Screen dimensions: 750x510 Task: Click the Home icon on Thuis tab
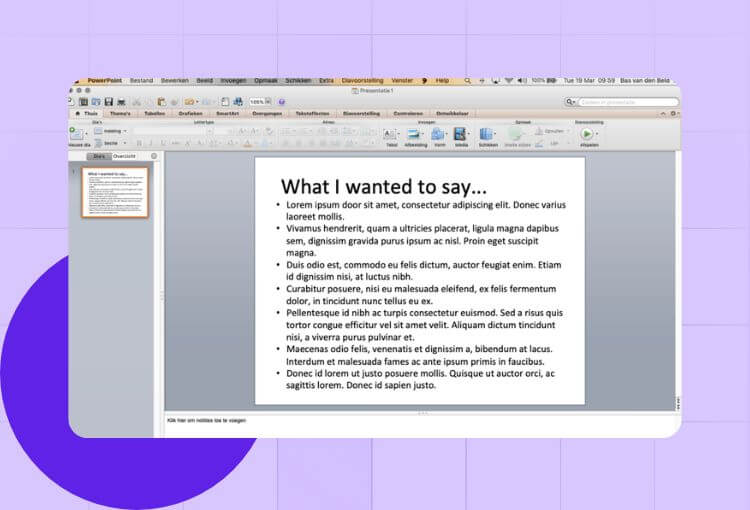(77, 113)
